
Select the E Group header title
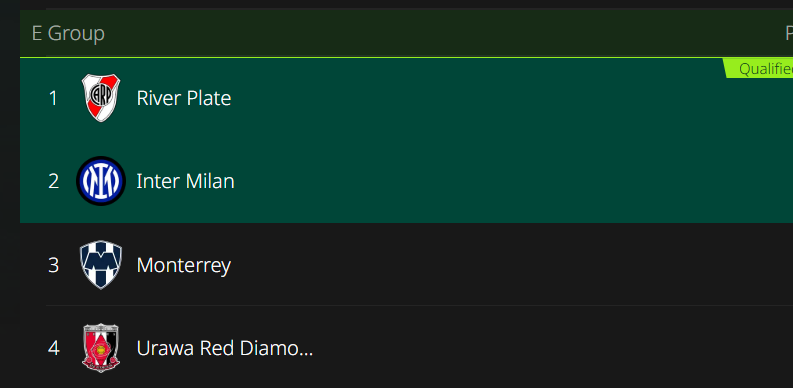[68, 34]
